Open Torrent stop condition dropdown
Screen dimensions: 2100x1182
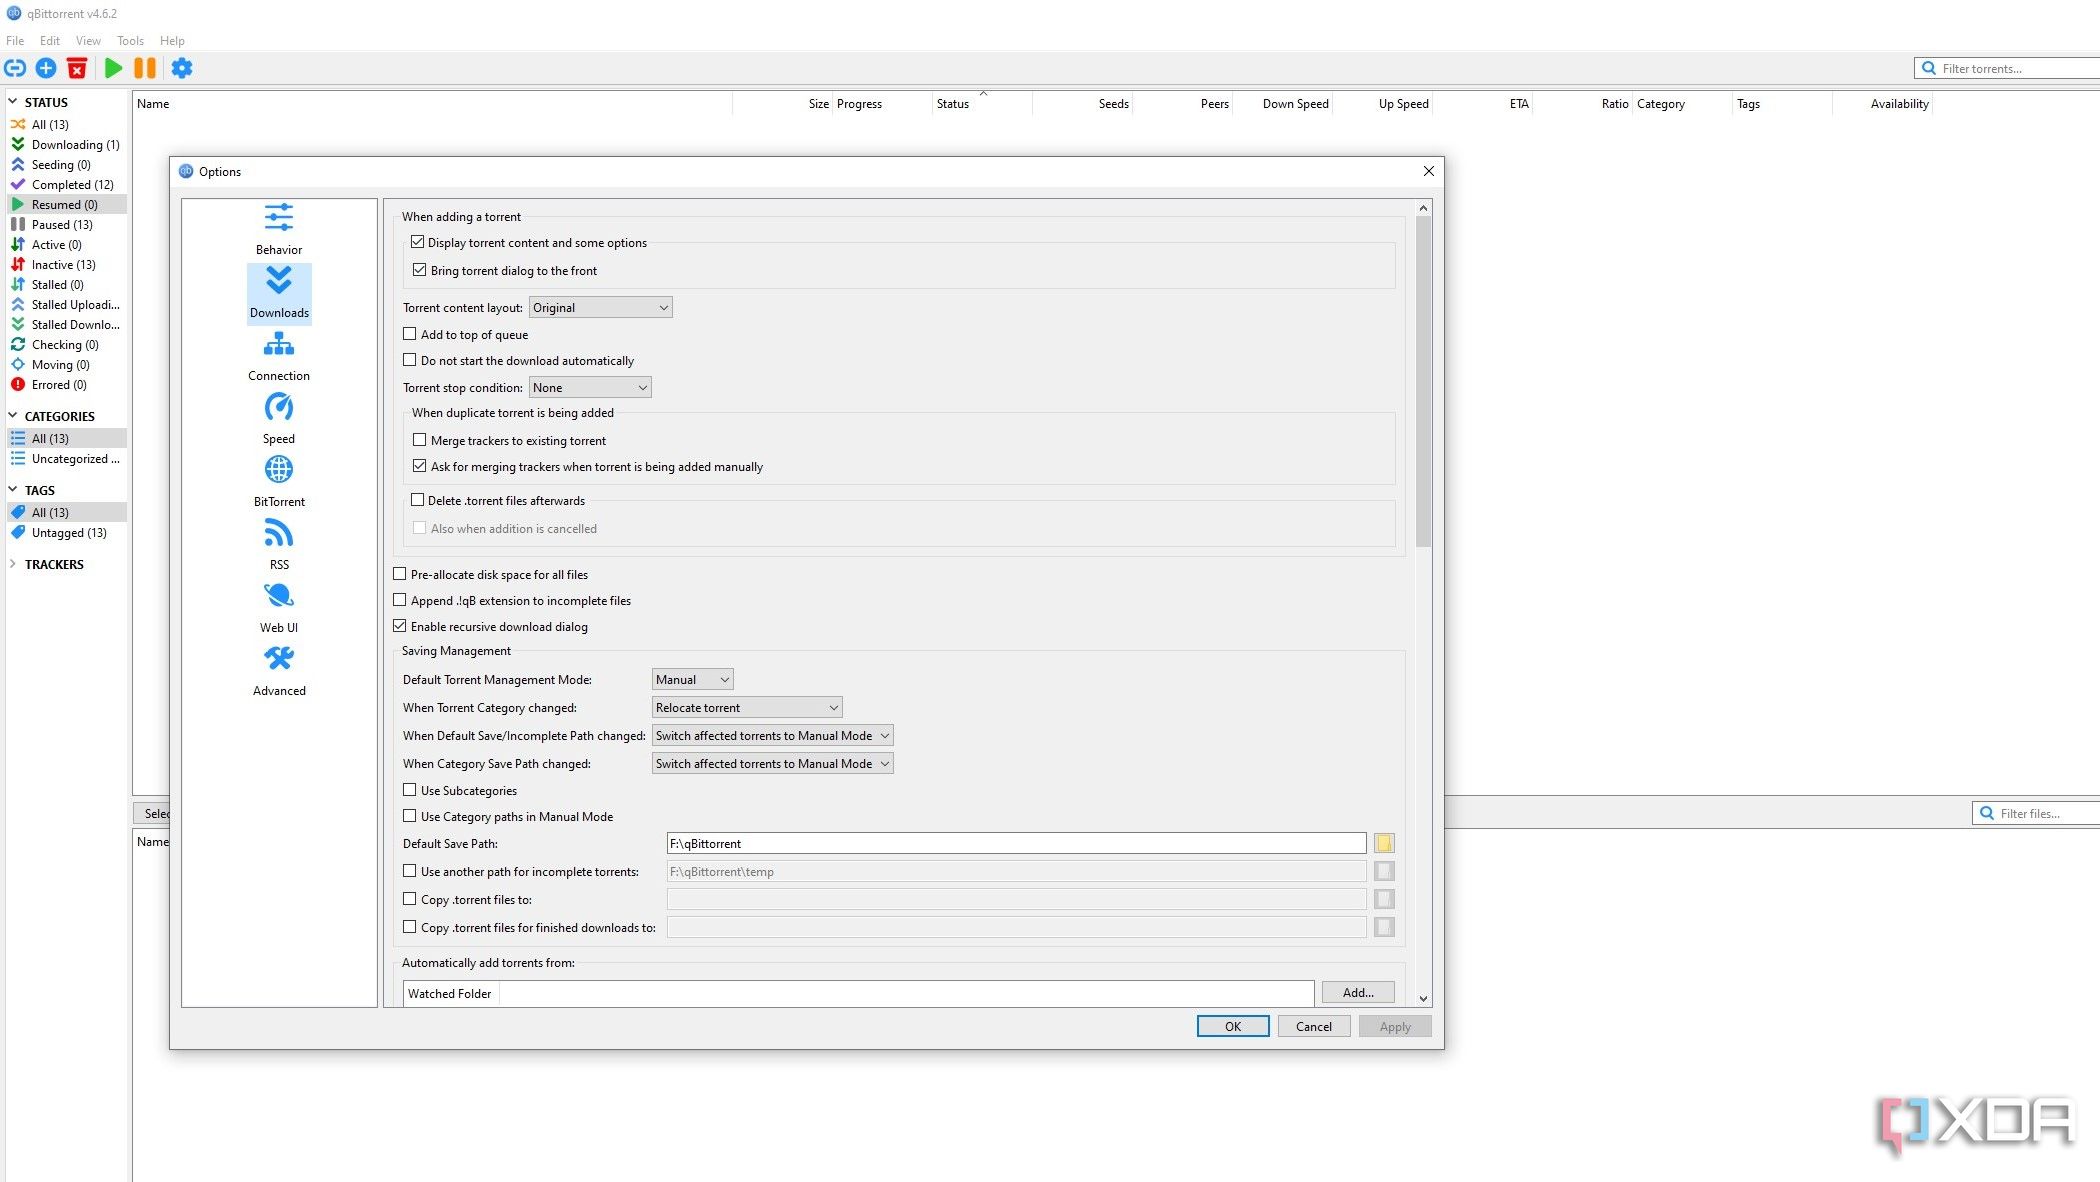pos(590,387)
